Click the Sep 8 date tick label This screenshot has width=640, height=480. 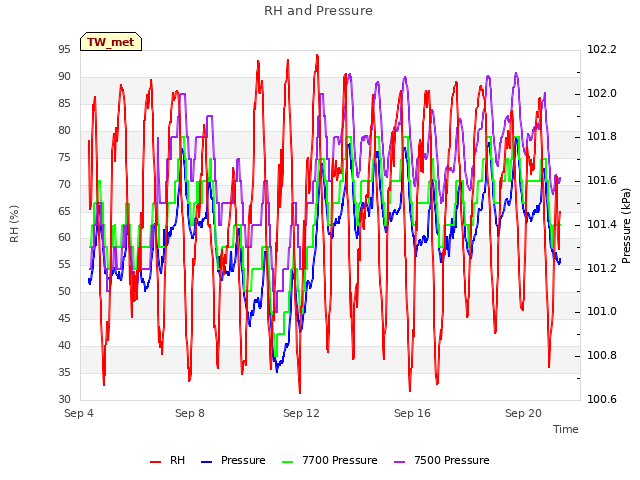[190, 413]
